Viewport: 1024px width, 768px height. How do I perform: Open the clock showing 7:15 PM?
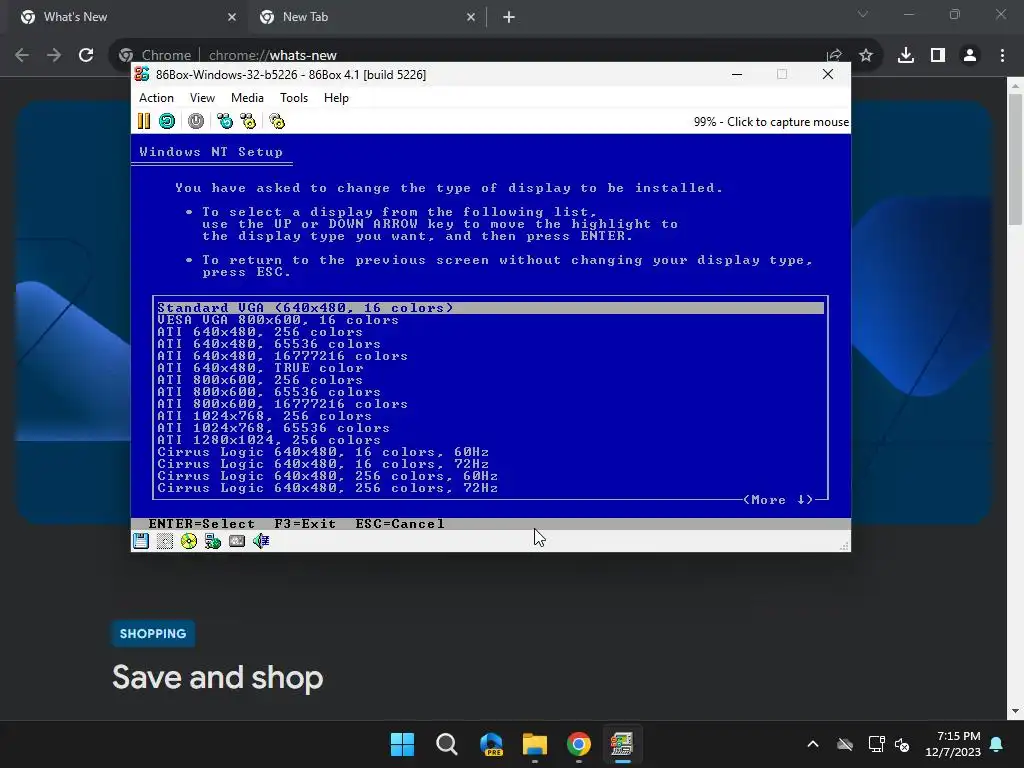click(x=953, y=744)
